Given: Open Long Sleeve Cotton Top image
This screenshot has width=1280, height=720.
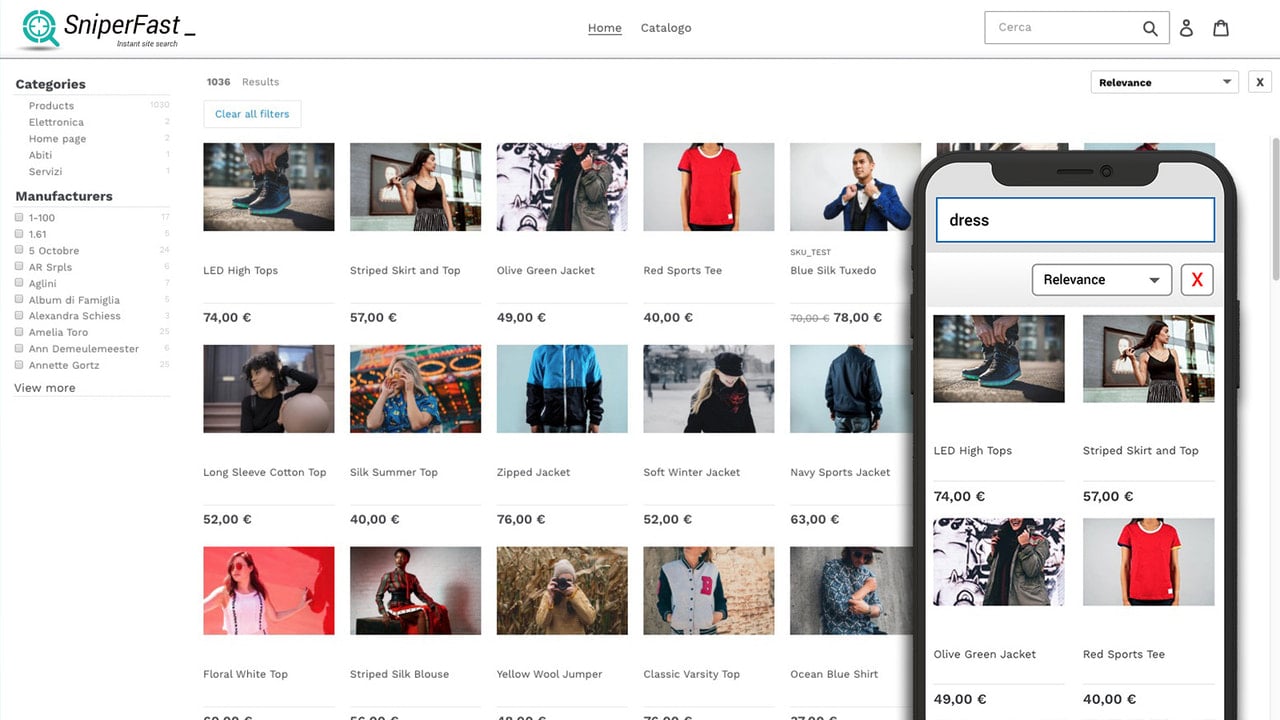Looking at the screenshot, I should pyautogui.click(x=269, y=389).
